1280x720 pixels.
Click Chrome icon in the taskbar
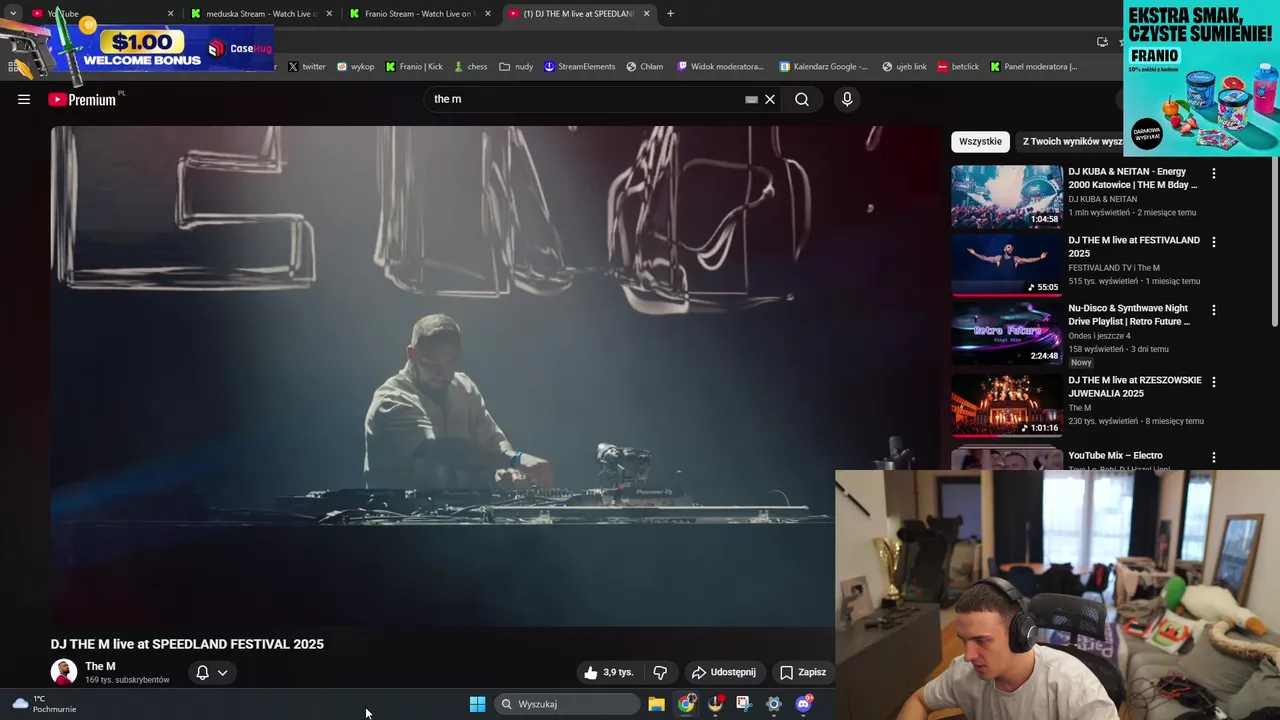[686, 704]
